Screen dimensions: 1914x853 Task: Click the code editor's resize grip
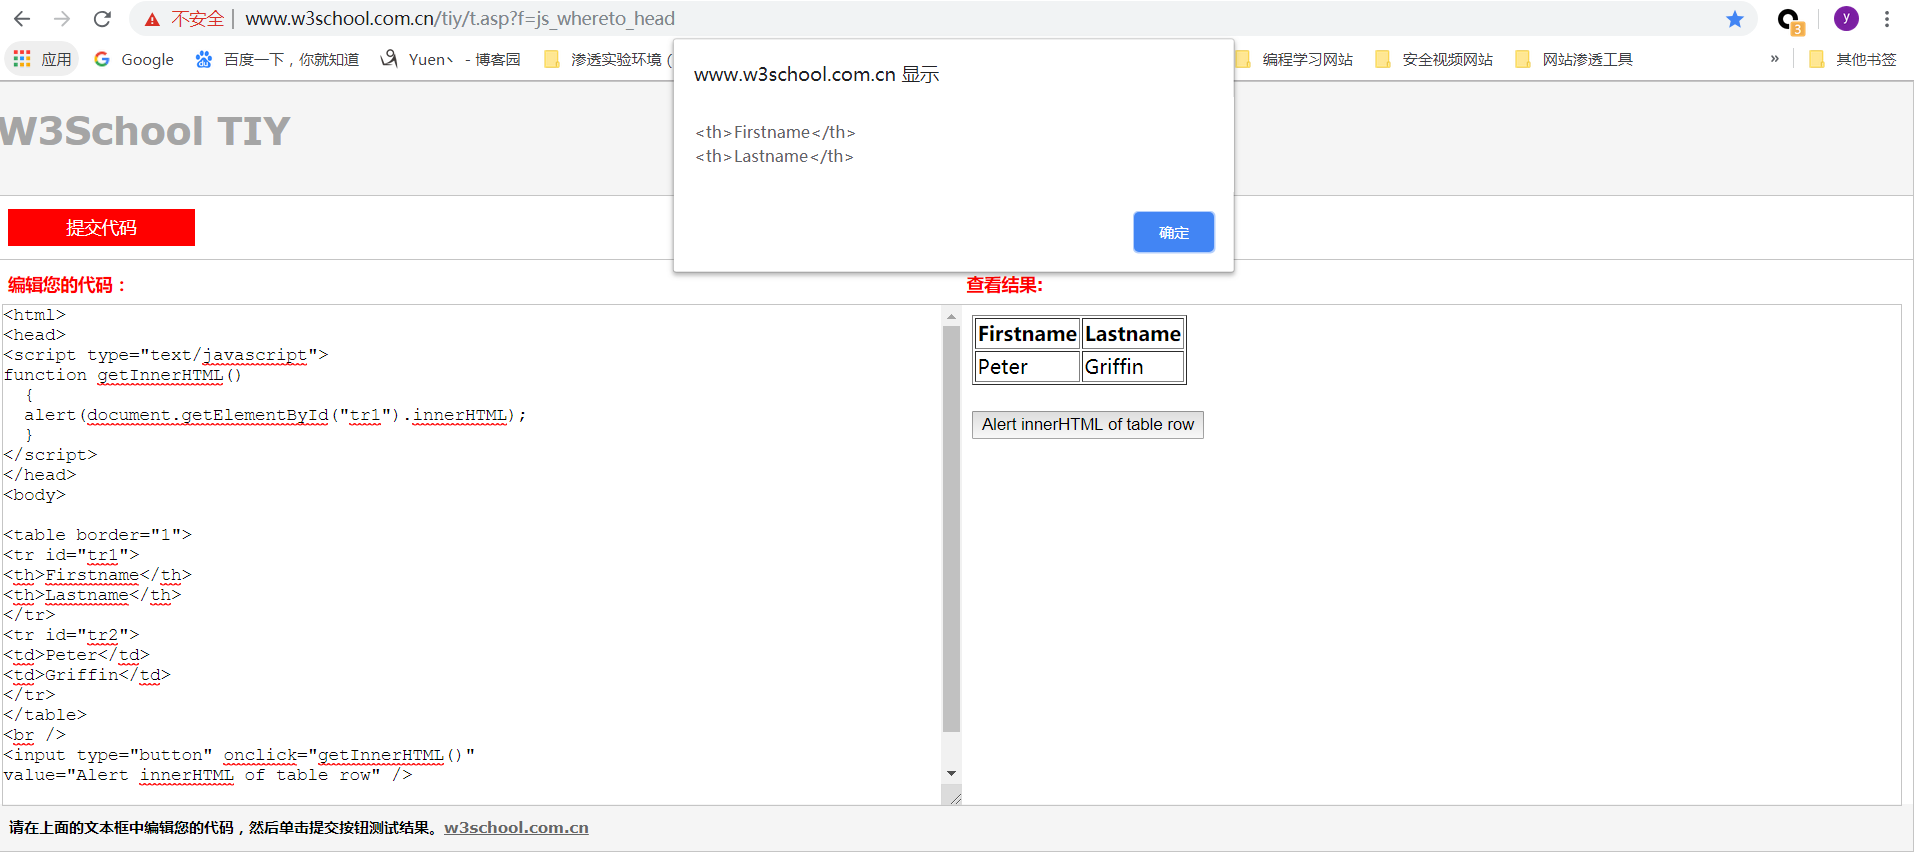click(955, 798)
